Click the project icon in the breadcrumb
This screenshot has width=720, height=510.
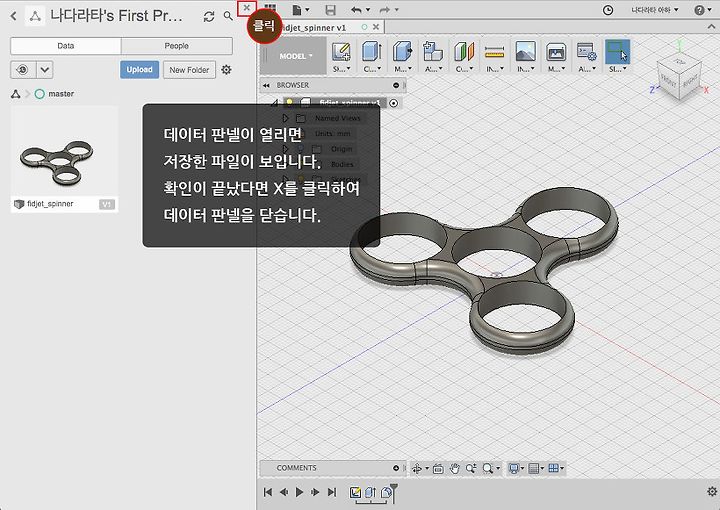click(16, 94)
